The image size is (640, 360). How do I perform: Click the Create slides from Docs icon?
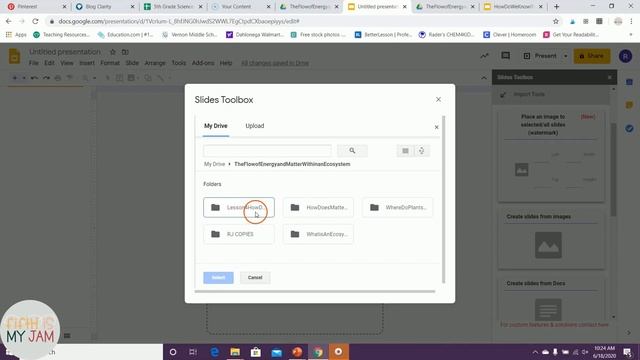click(548, 309)
